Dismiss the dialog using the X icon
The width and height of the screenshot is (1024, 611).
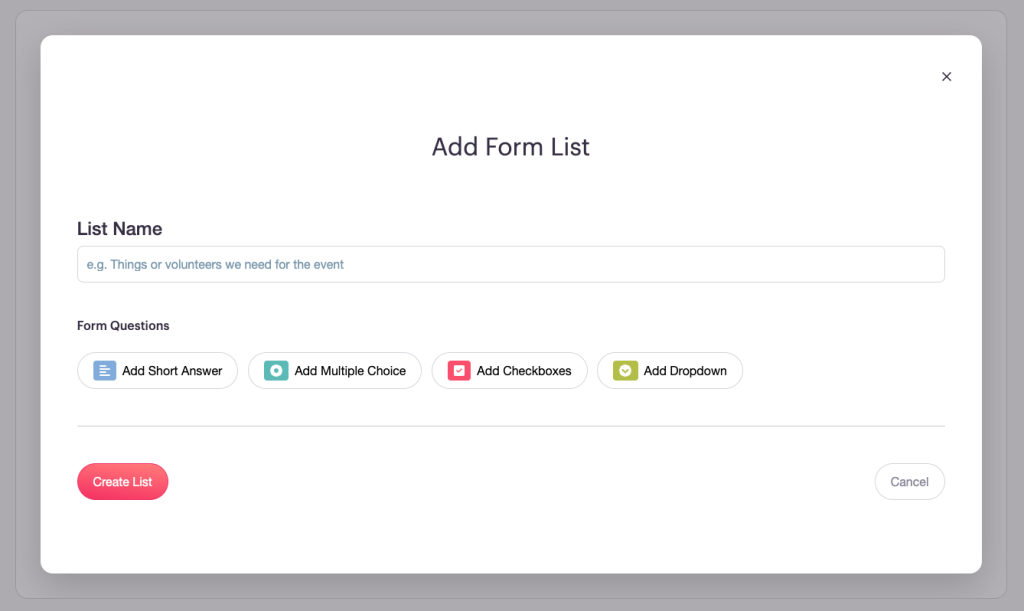click(946, 76)
